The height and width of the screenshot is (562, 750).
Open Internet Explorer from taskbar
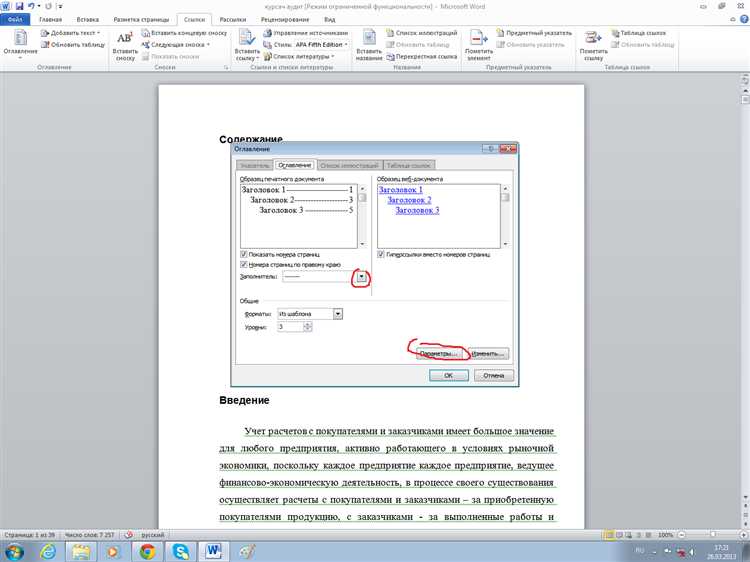[x=48, y=552]
